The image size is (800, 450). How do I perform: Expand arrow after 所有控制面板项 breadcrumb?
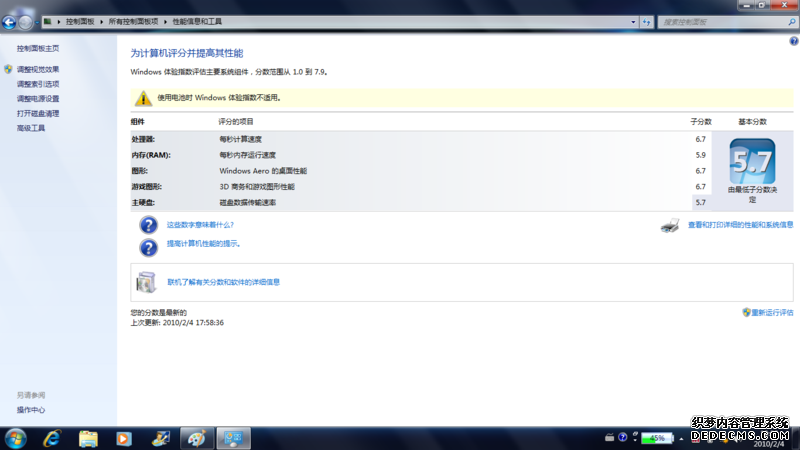(165, 22)
